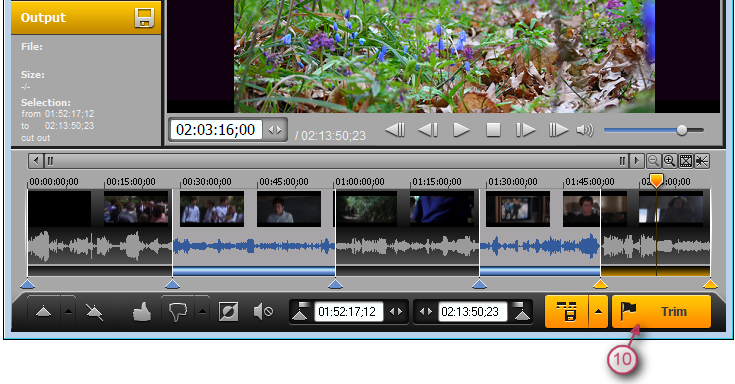The width and height of the screenshot is (735, 384).
Task: Zoom out the timeline
Action: pos(653,161)
